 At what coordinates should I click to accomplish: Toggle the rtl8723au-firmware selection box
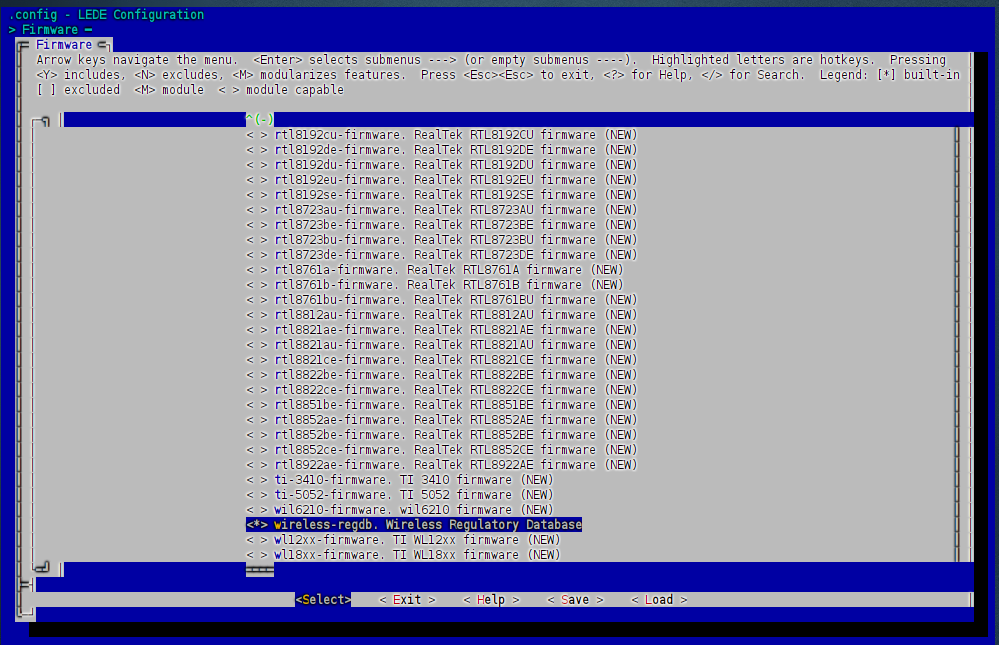(257, 210)
